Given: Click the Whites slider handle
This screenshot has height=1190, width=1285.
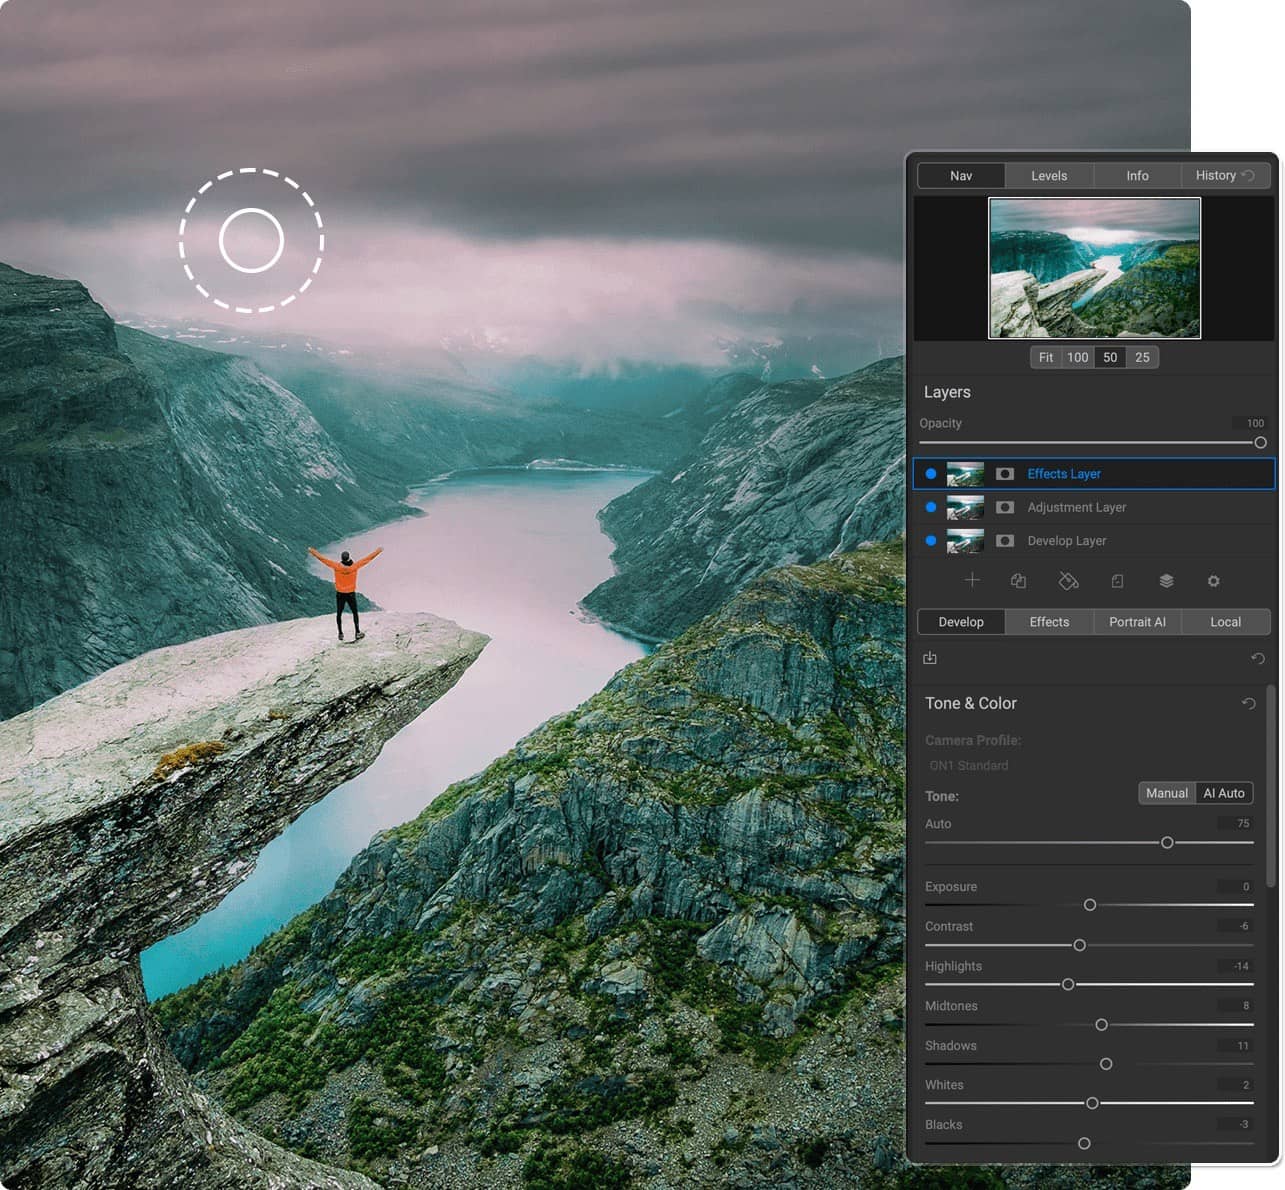Looking at the screenshot, I should click(1092, 1103).
